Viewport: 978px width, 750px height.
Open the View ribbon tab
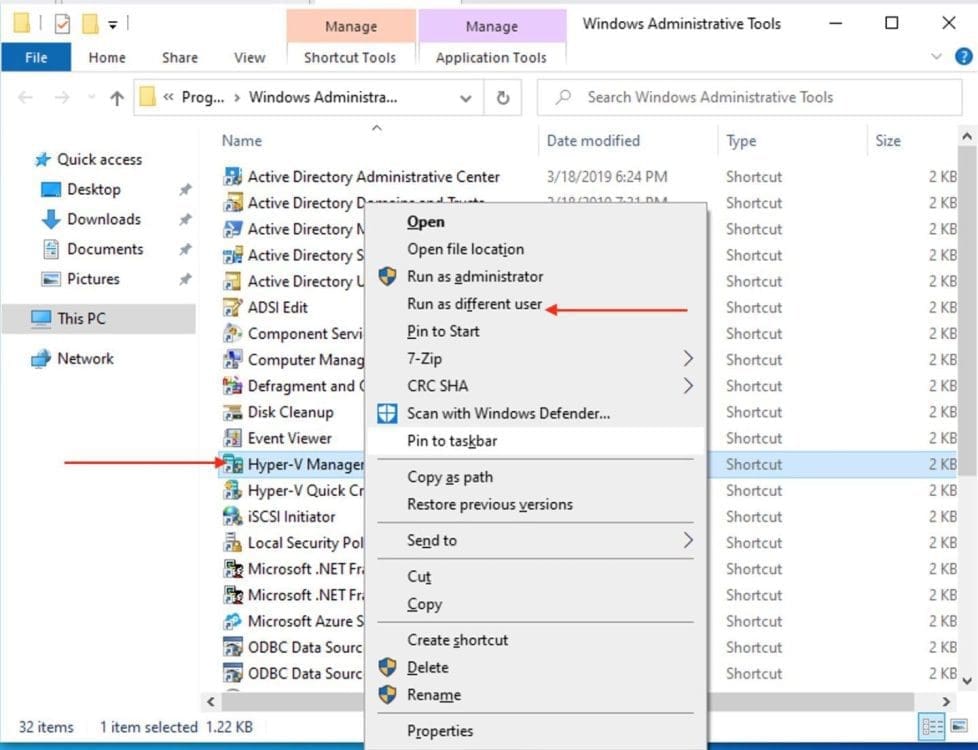249,57
